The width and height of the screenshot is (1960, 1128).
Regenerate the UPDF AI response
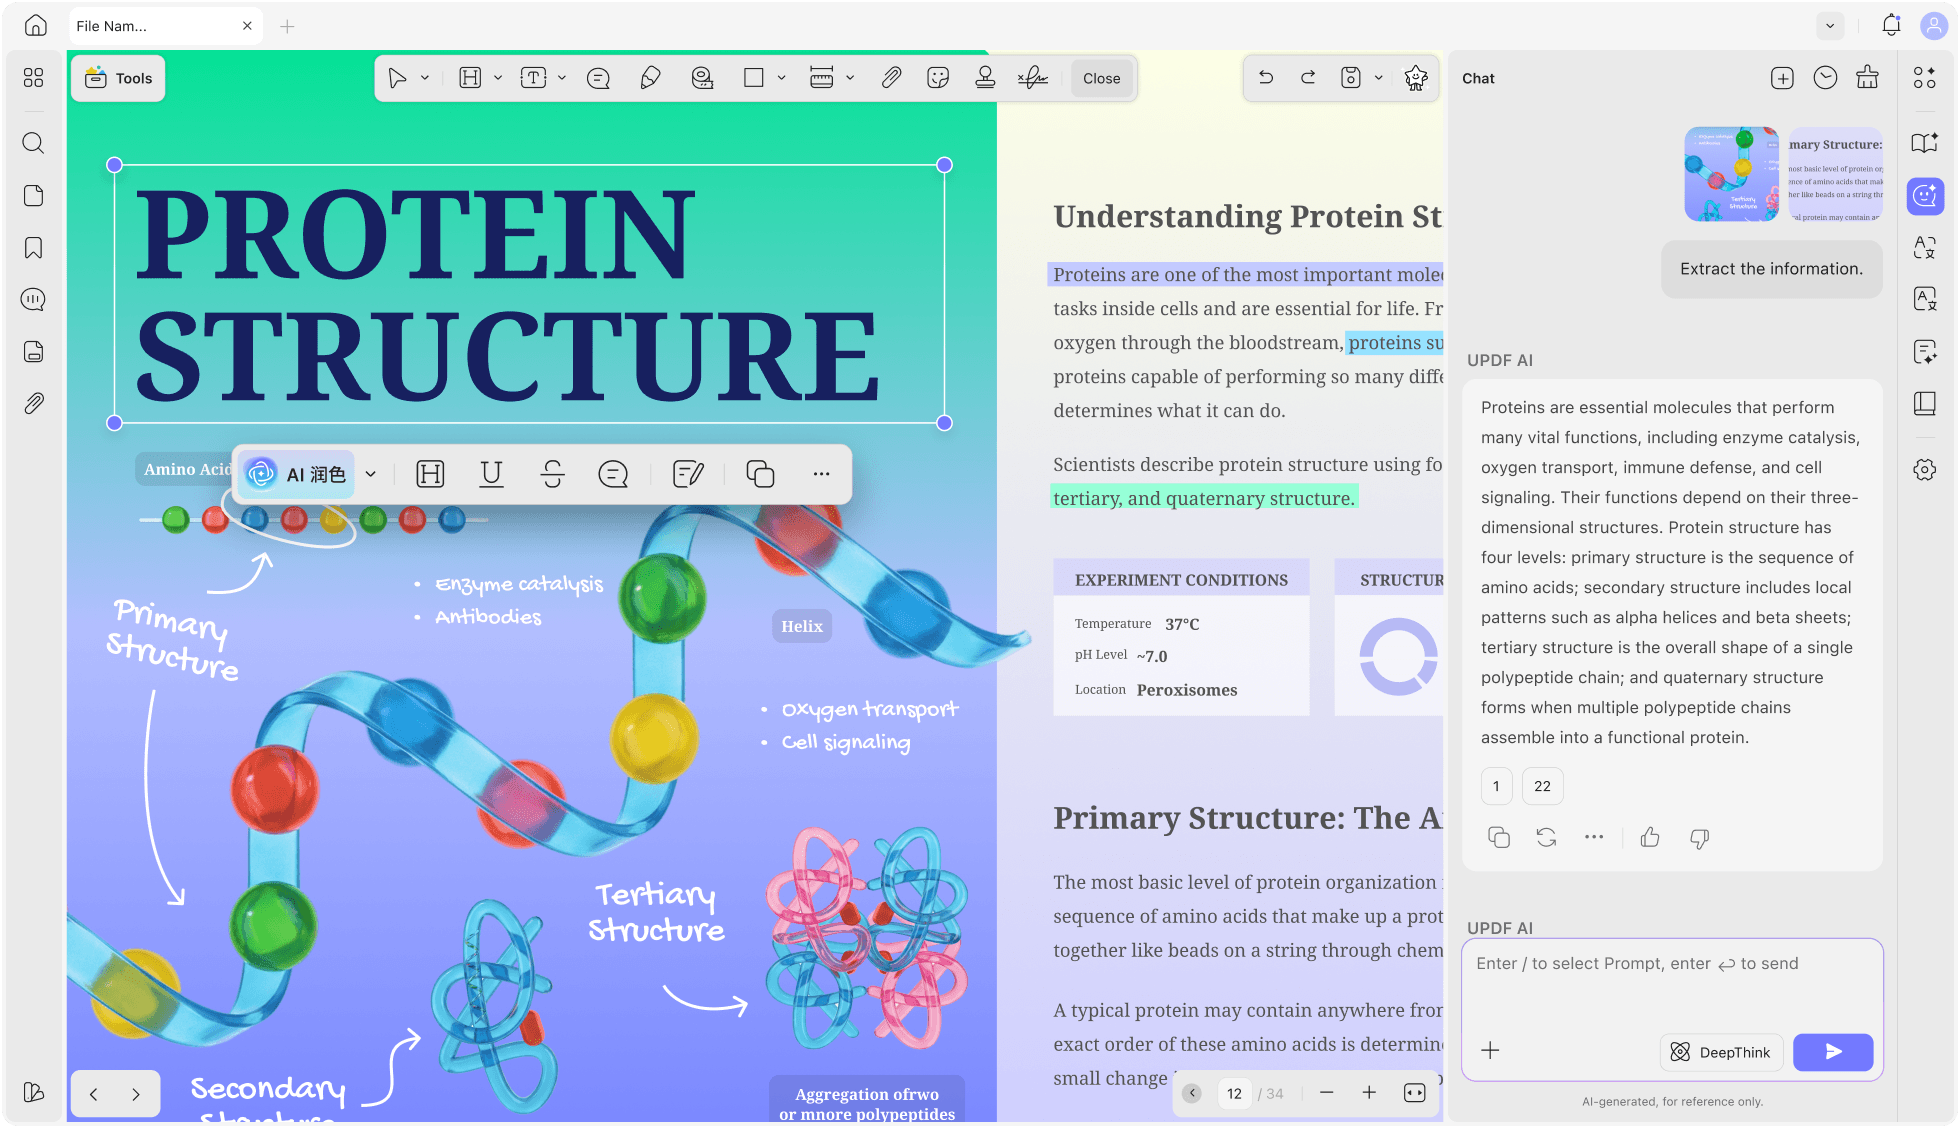tap(1546, 838)
